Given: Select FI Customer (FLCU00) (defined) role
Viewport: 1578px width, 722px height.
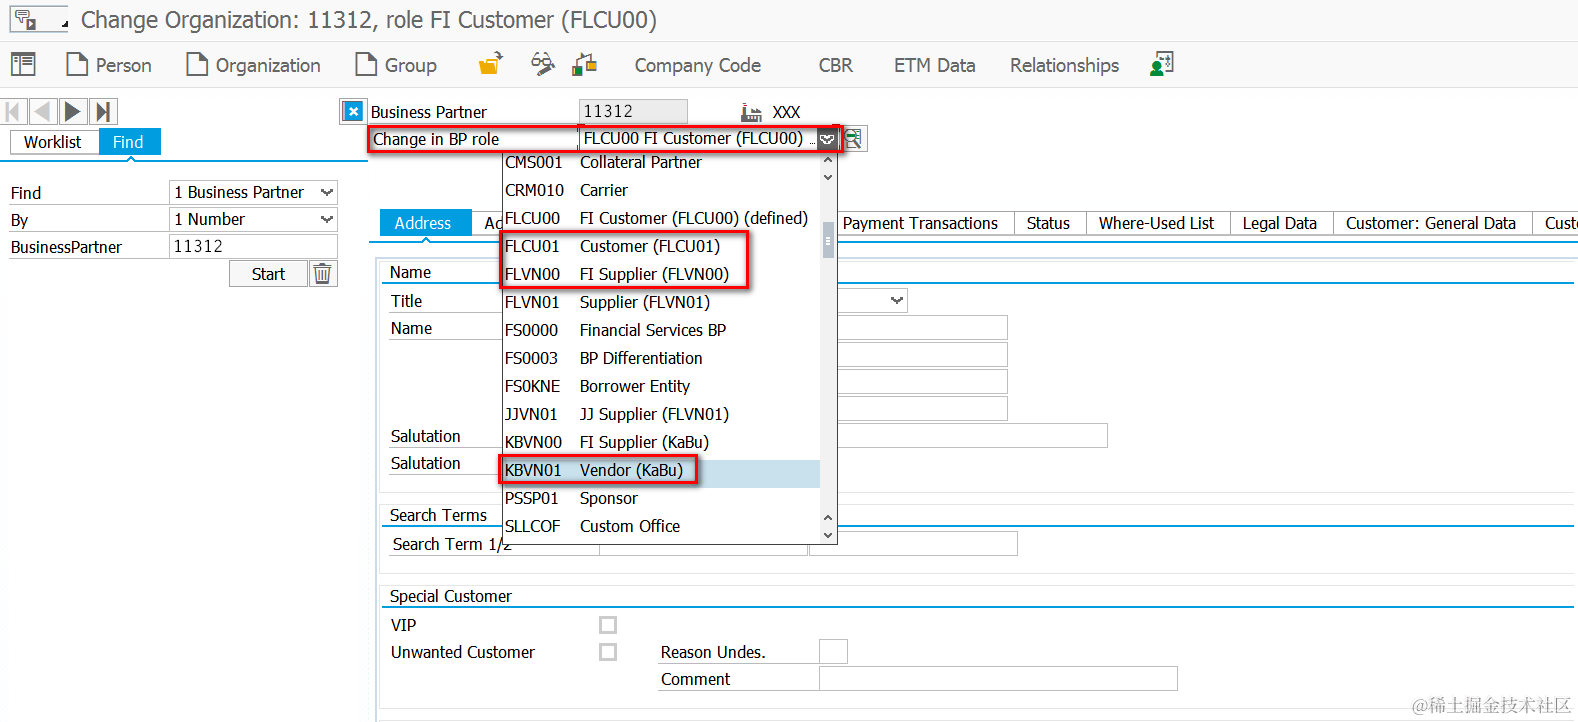Looking at the screenshot, I should [x=661, y=218].
